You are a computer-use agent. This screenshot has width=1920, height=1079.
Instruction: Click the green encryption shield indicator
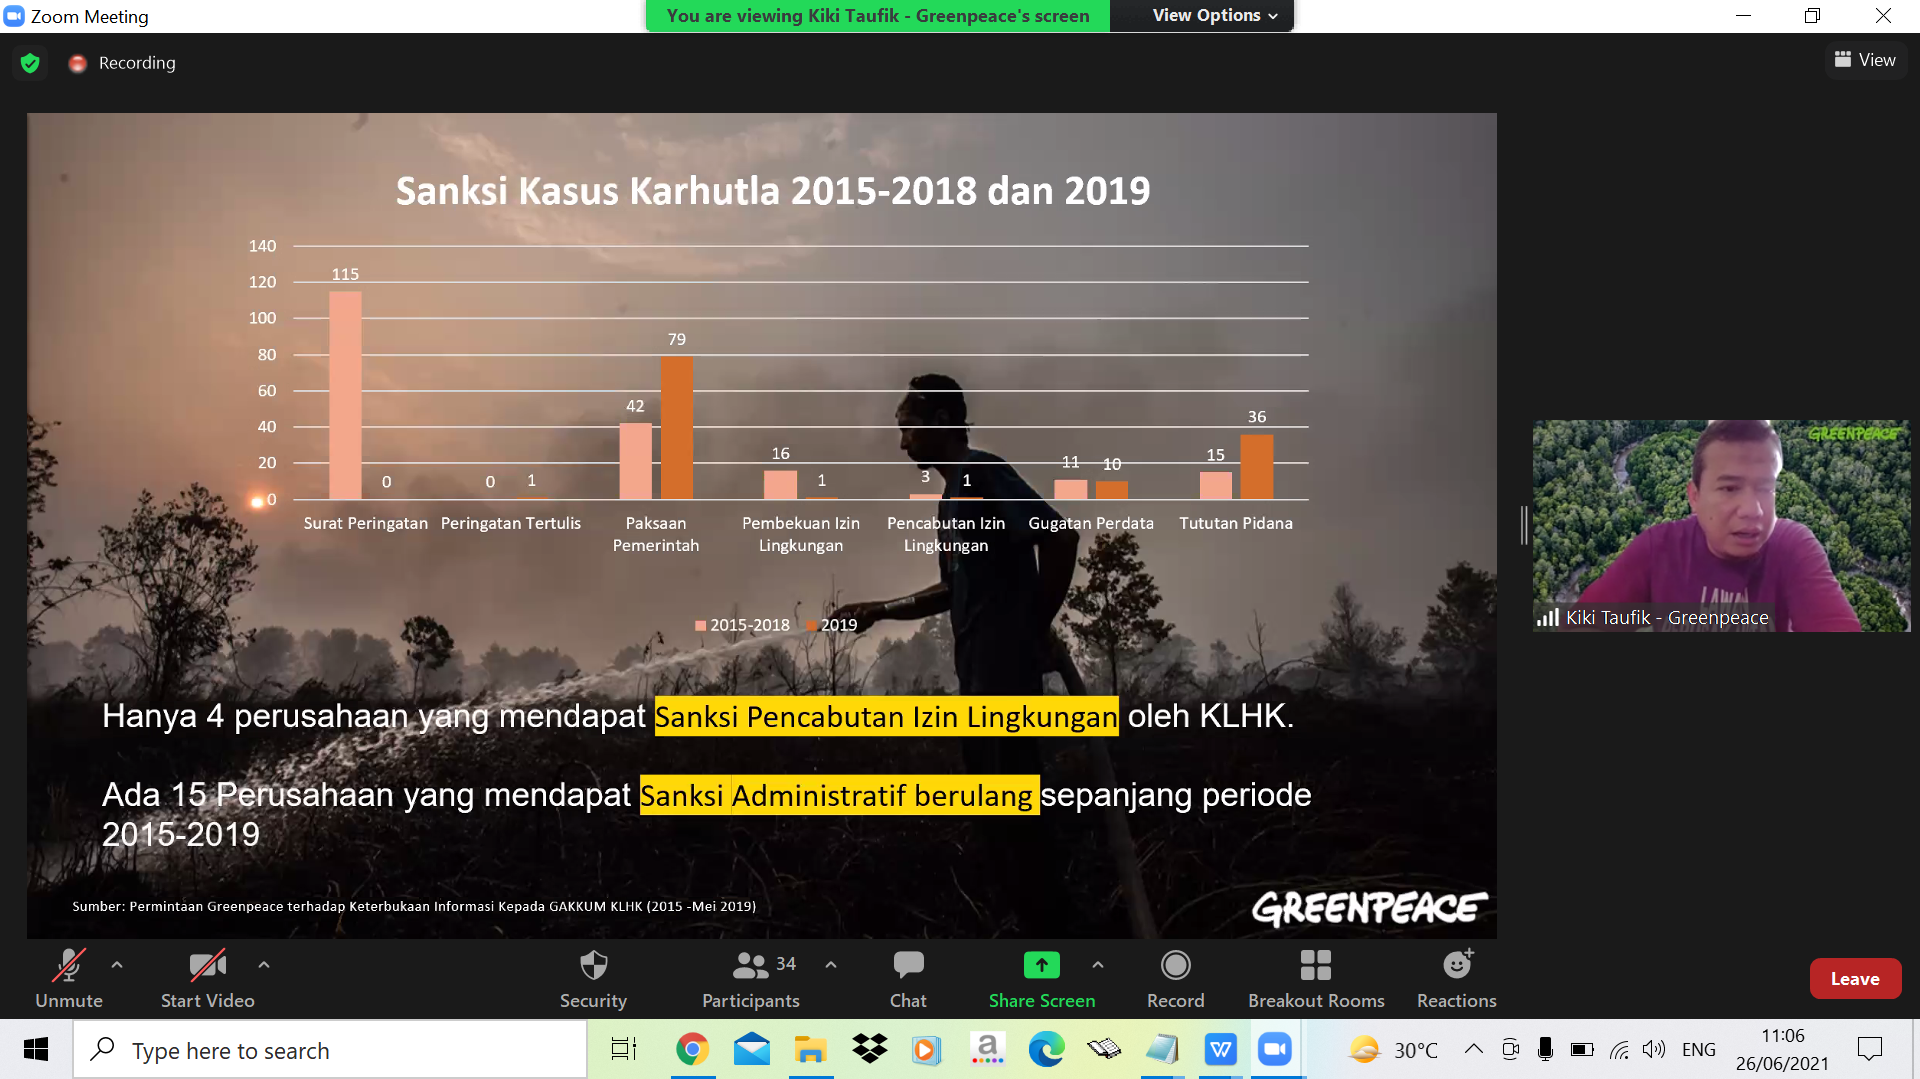click(x=29, y=62)
